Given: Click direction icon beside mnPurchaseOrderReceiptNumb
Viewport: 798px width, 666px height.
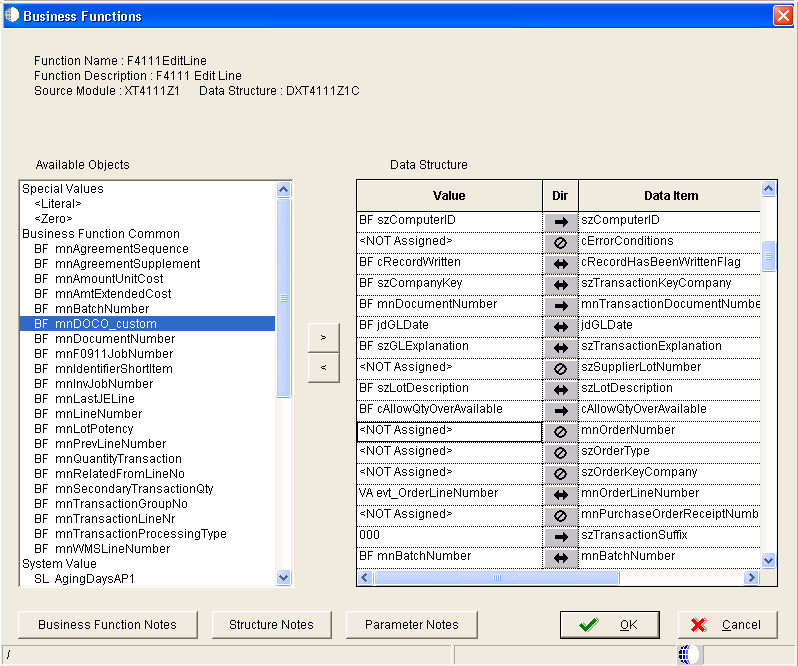Looking at the screenshot, I should tap(560, 515).
